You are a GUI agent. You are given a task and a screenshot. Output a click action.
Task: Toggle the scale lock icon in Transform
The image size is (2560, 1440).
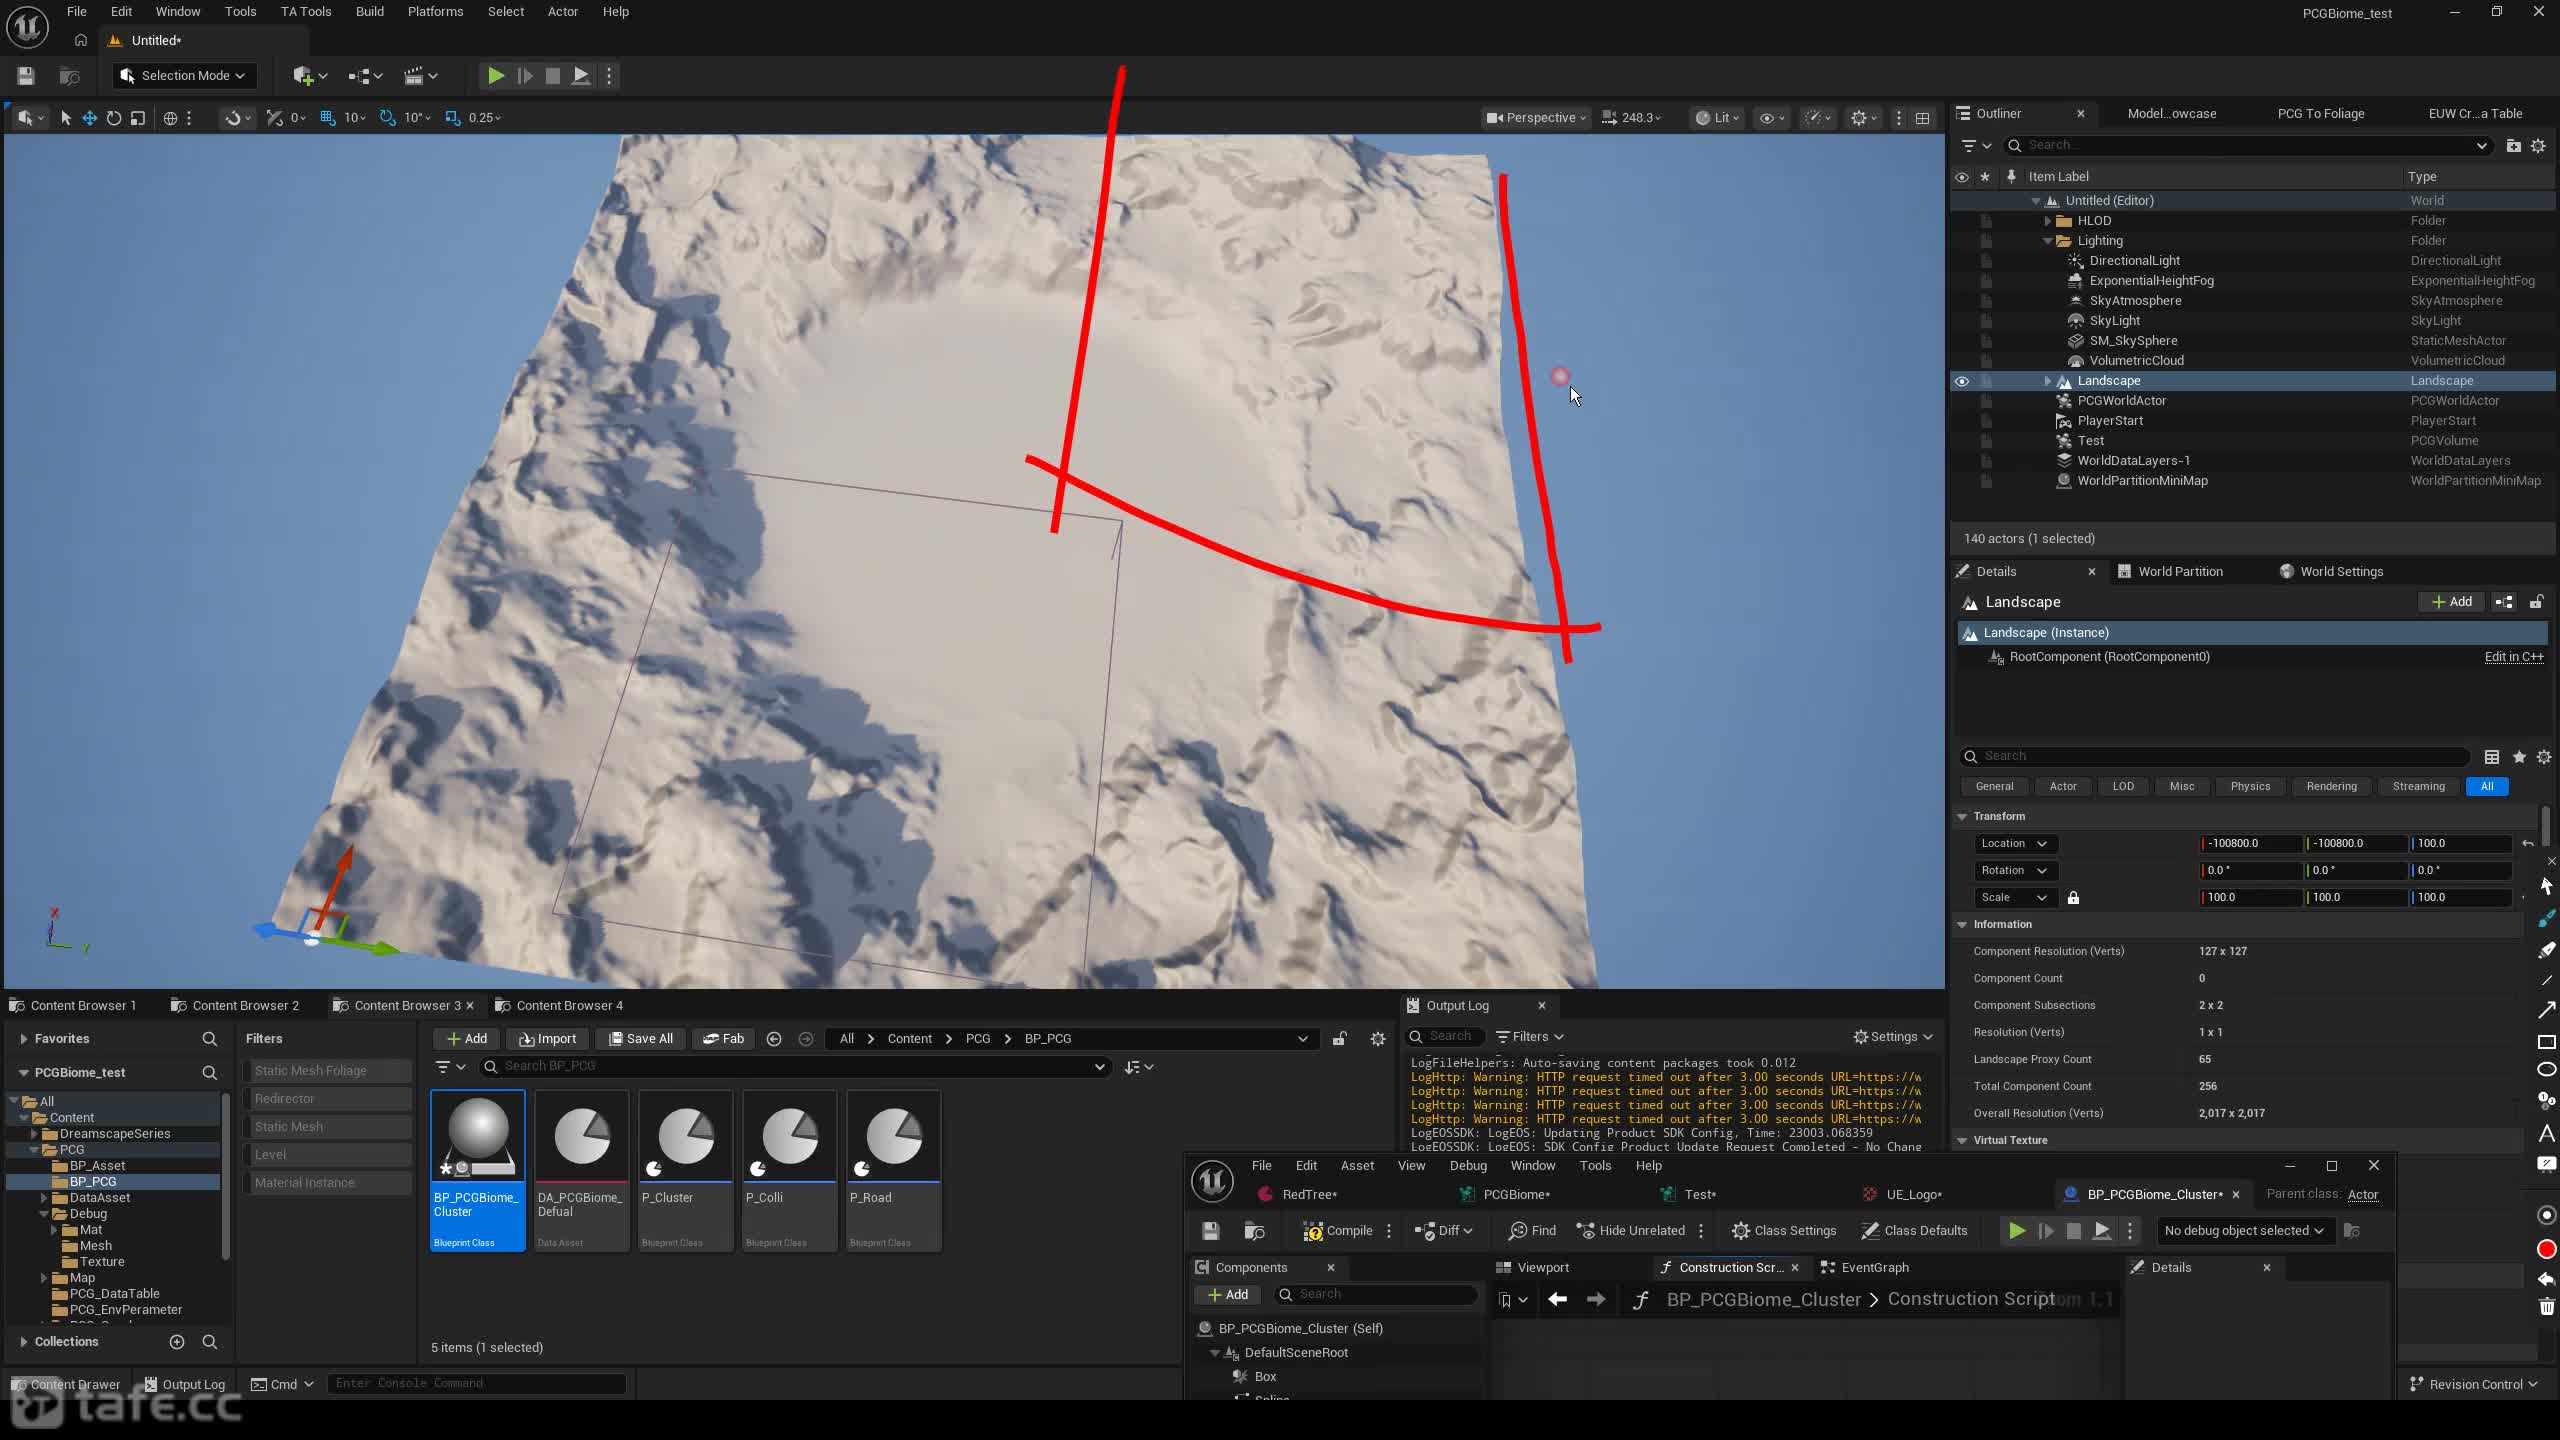click(2073, 898)
